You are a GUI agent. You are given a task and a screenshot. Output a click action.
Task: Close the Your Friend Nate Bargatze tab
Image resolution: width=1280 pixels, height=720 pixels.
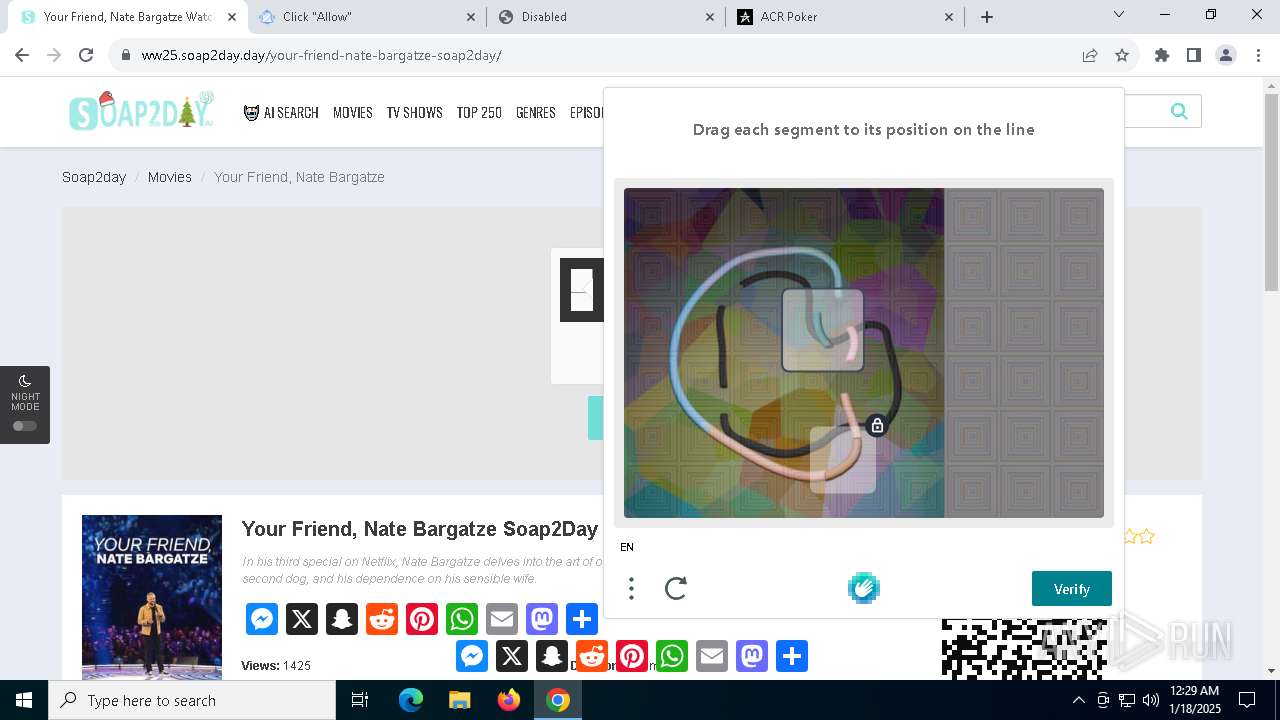[232, 17]
